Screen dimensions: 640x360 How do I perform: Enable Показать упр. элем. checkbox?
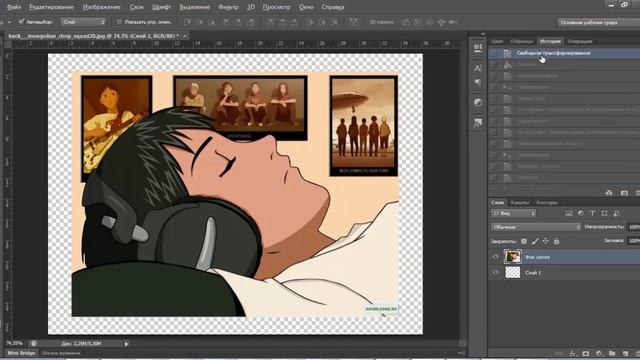[x=119, y=22]
